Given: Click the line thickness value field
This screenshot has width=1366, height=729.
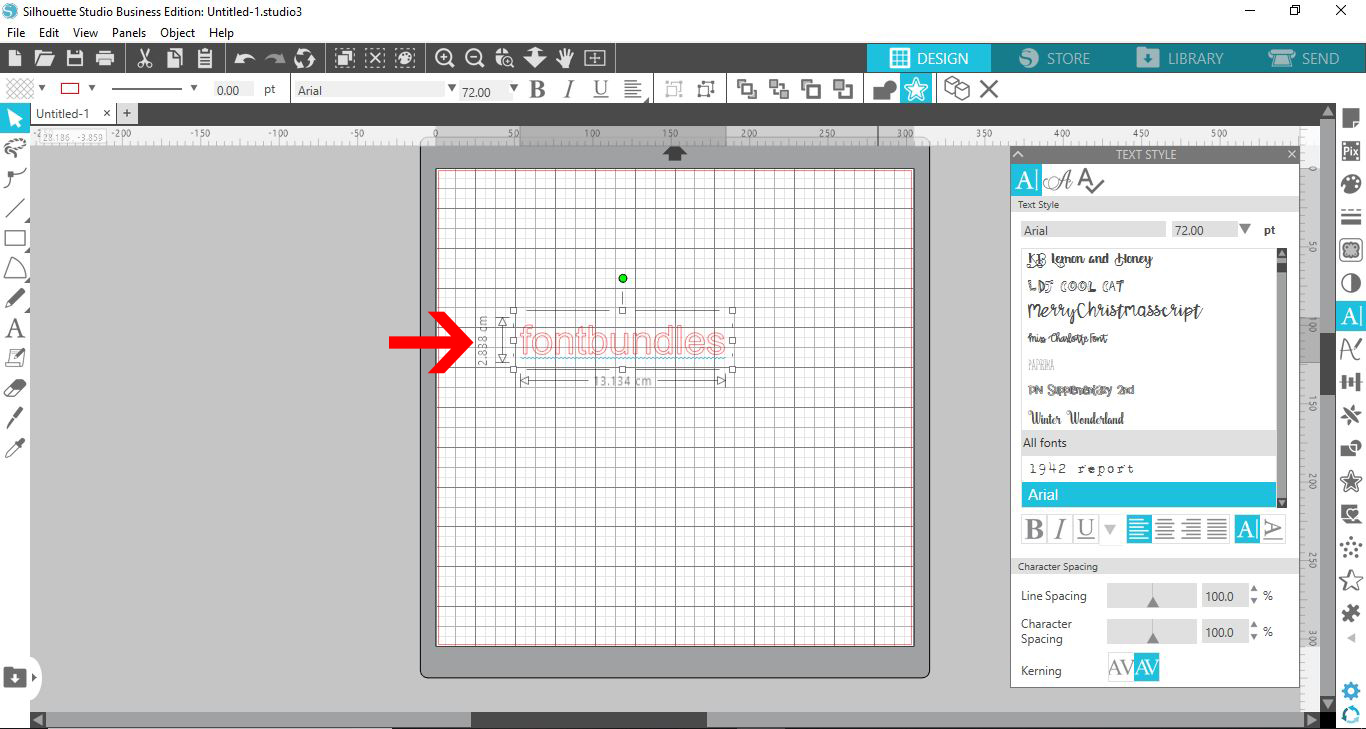Looking at the screenshot, I should [234, 90].
